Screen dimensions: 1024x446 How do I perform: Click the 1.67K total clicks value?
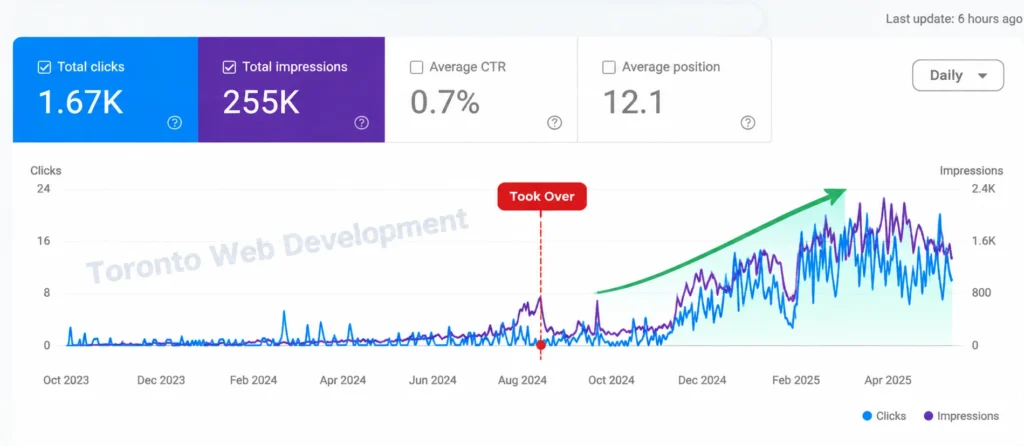coord(80,103)
